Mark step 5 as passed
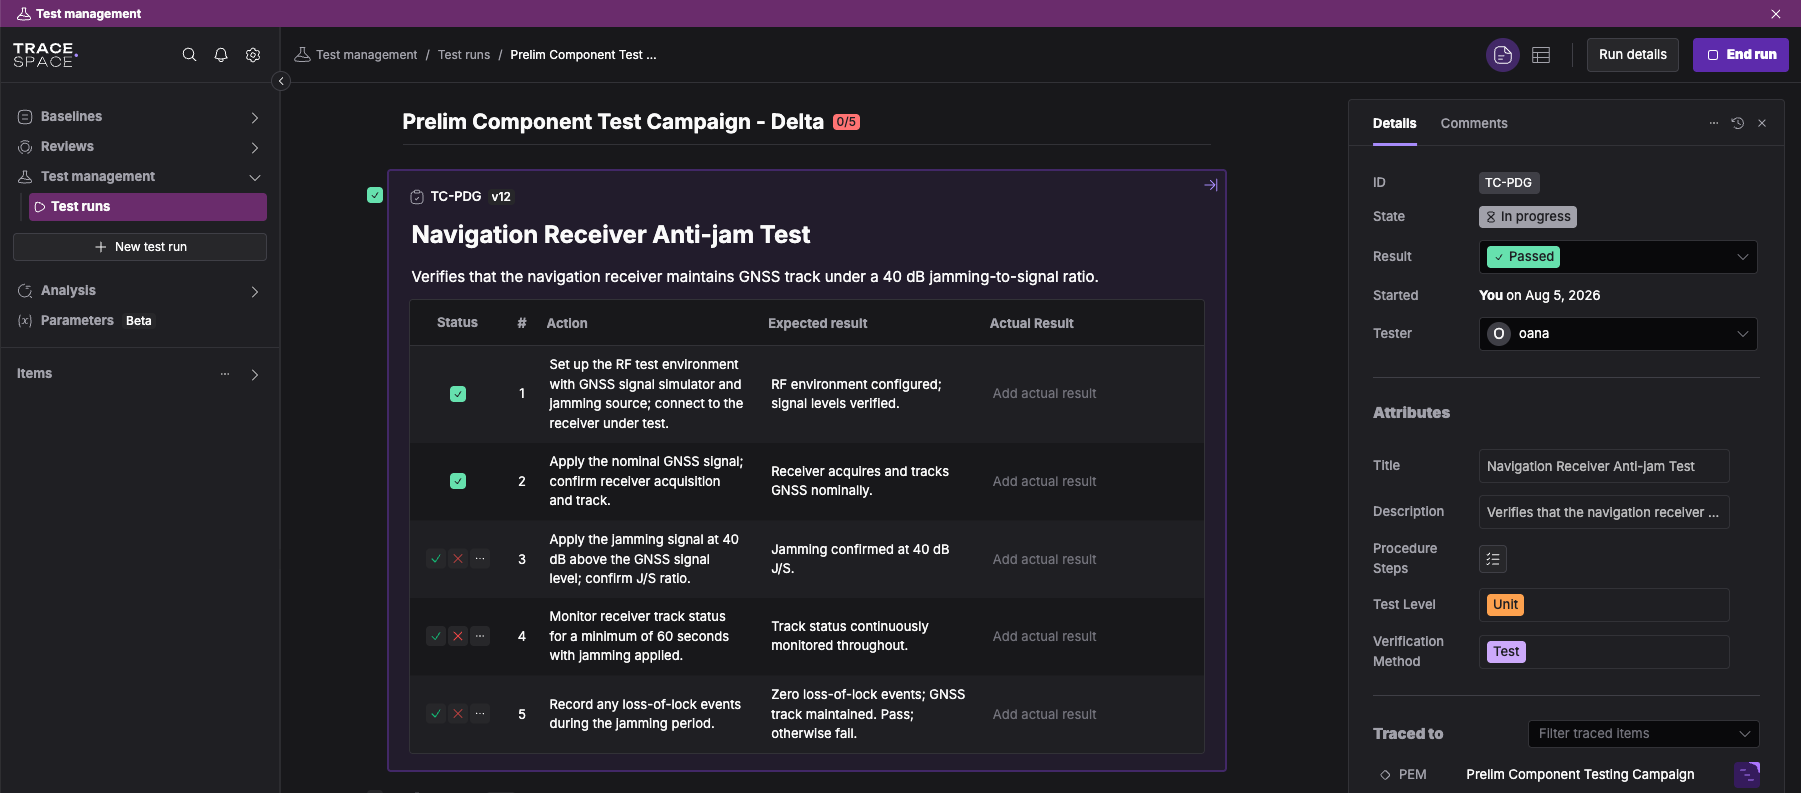 coord(436,714)
